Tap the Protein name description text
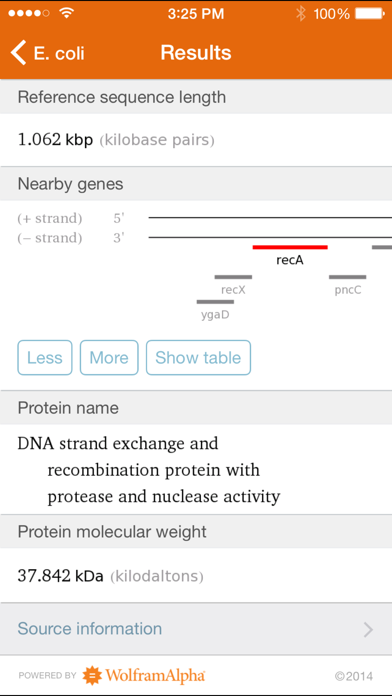Image resolution: width=392 pixels, height=696 pixels. point(149,470)
